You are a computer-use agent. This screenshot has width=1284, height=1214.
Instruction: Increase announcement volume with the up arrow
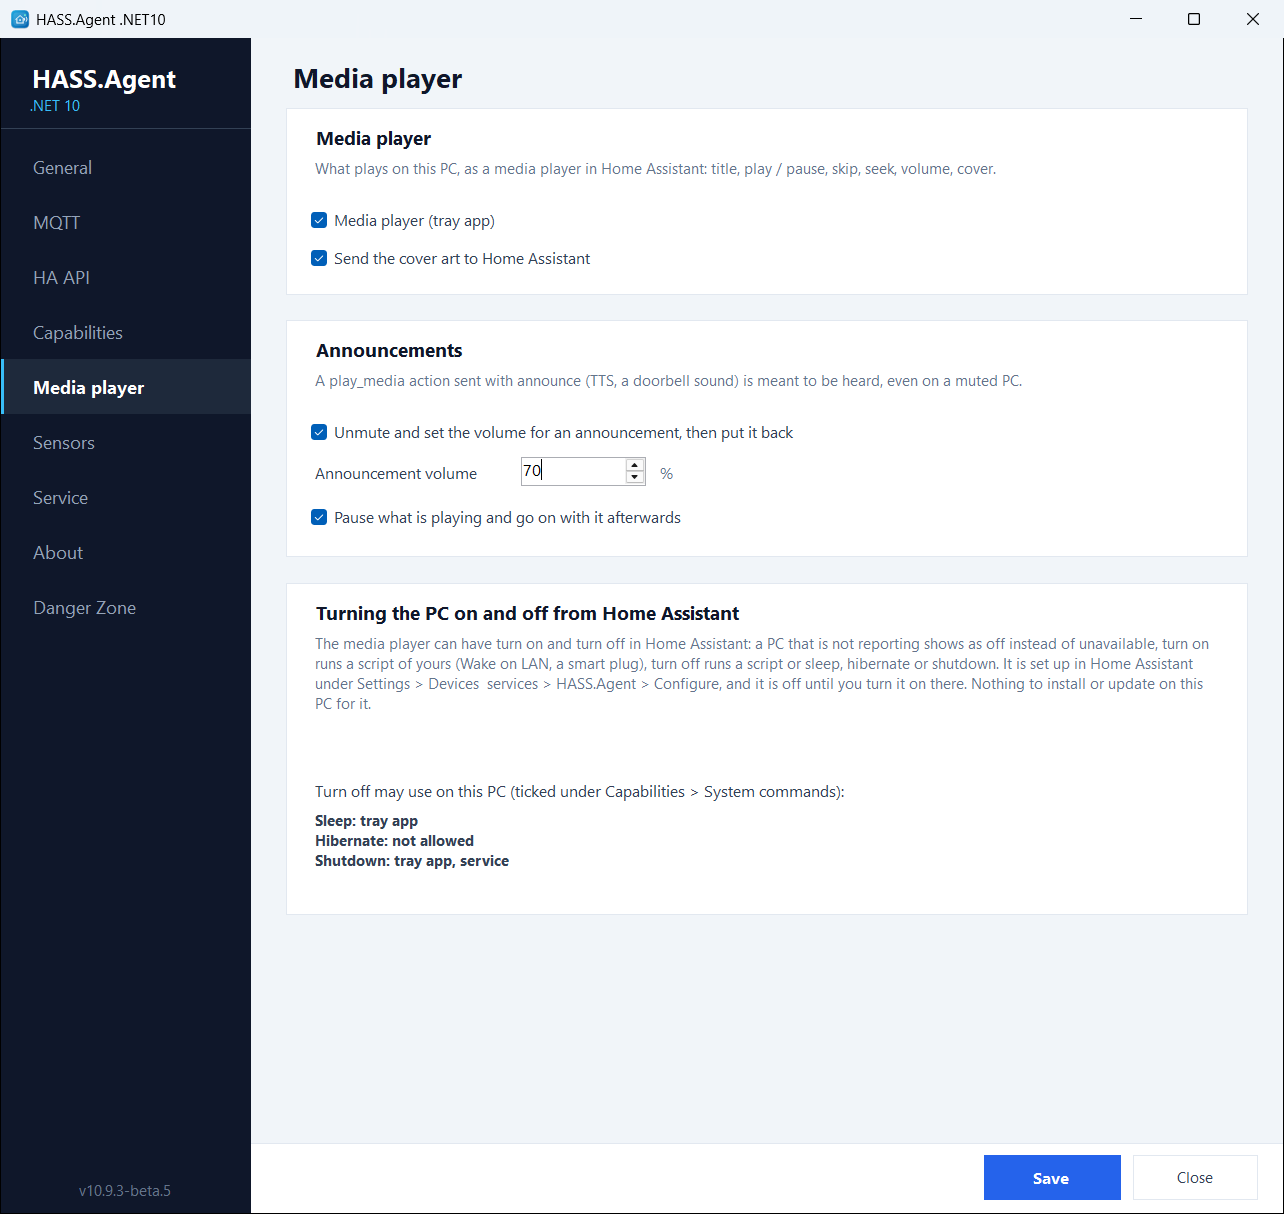pyautogui.click(x=635, y=465)
